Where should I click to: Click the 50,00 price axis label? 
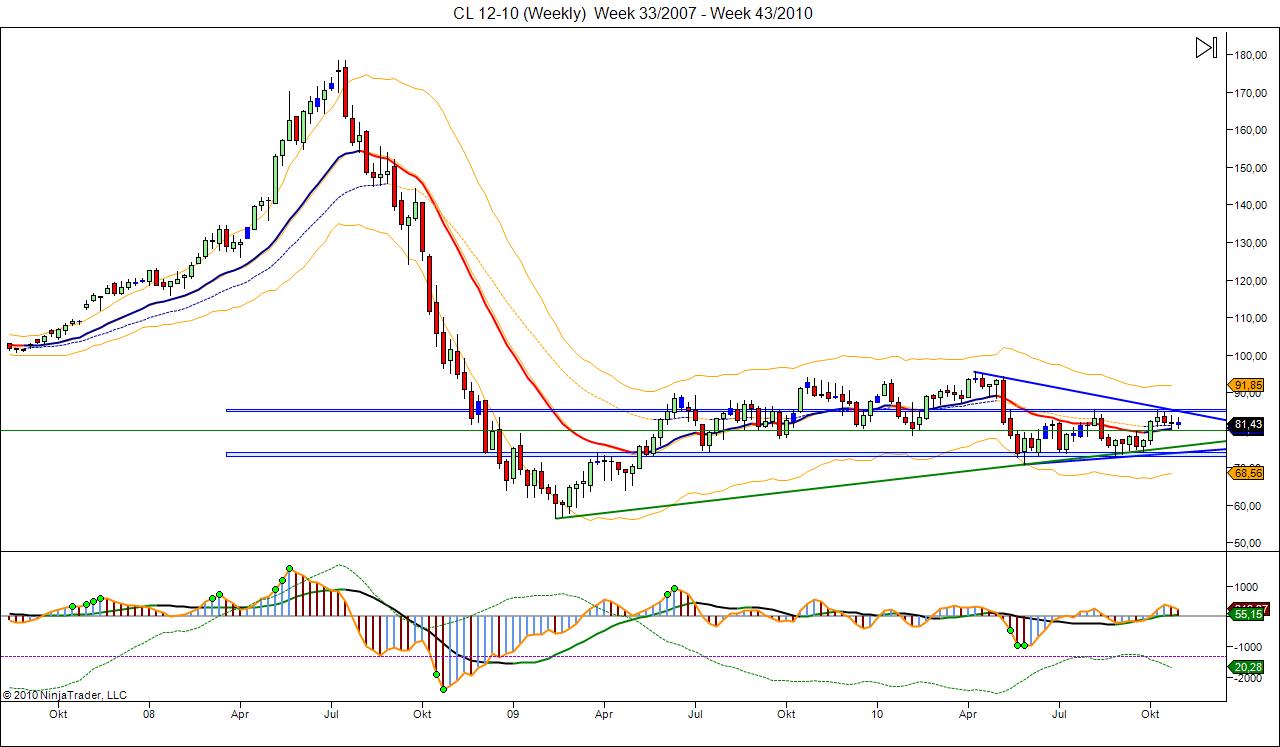tap(1249, 543)
